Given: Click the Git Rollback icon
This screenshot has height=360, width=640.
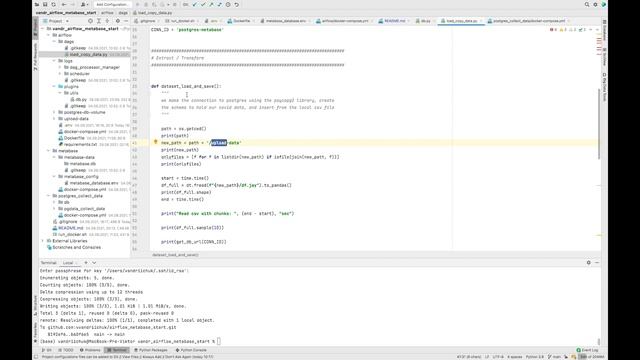Looking at the screenshot, I should [x=237, y=4].
